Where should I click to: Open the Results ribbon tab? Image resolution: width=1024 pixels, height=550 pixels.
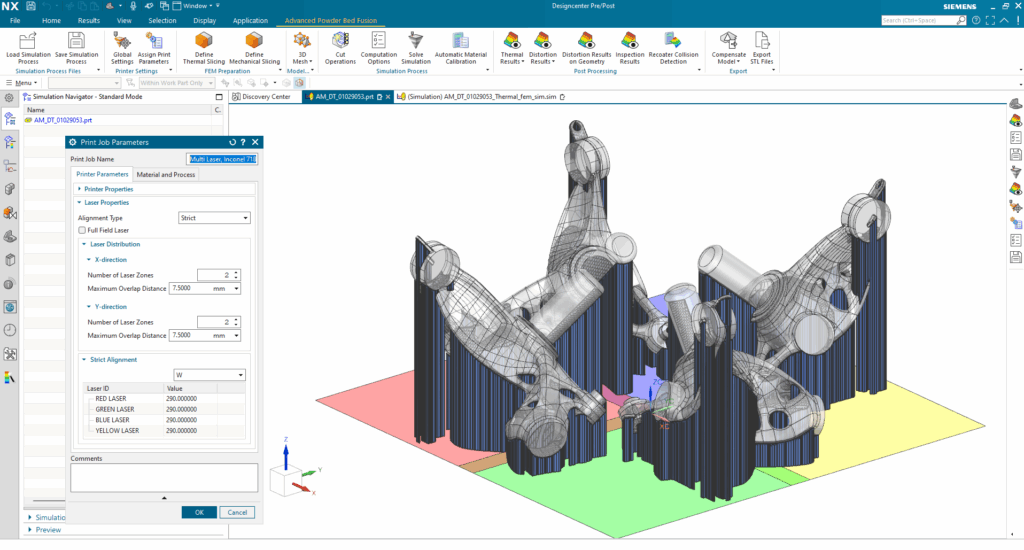[x=88, y=20]
